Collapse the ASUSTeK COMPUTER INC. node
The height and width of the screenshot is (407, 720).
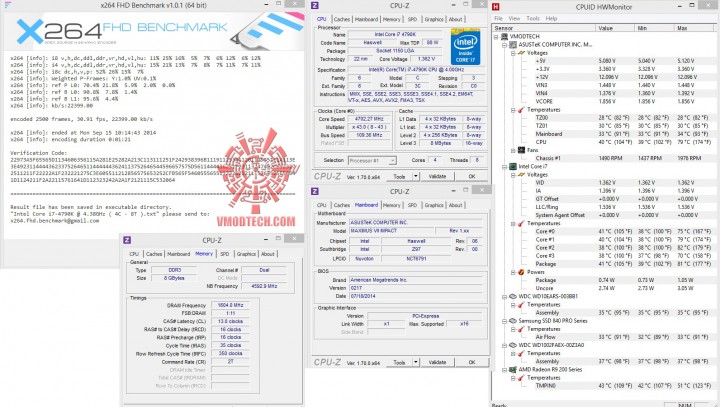[505, 45]
